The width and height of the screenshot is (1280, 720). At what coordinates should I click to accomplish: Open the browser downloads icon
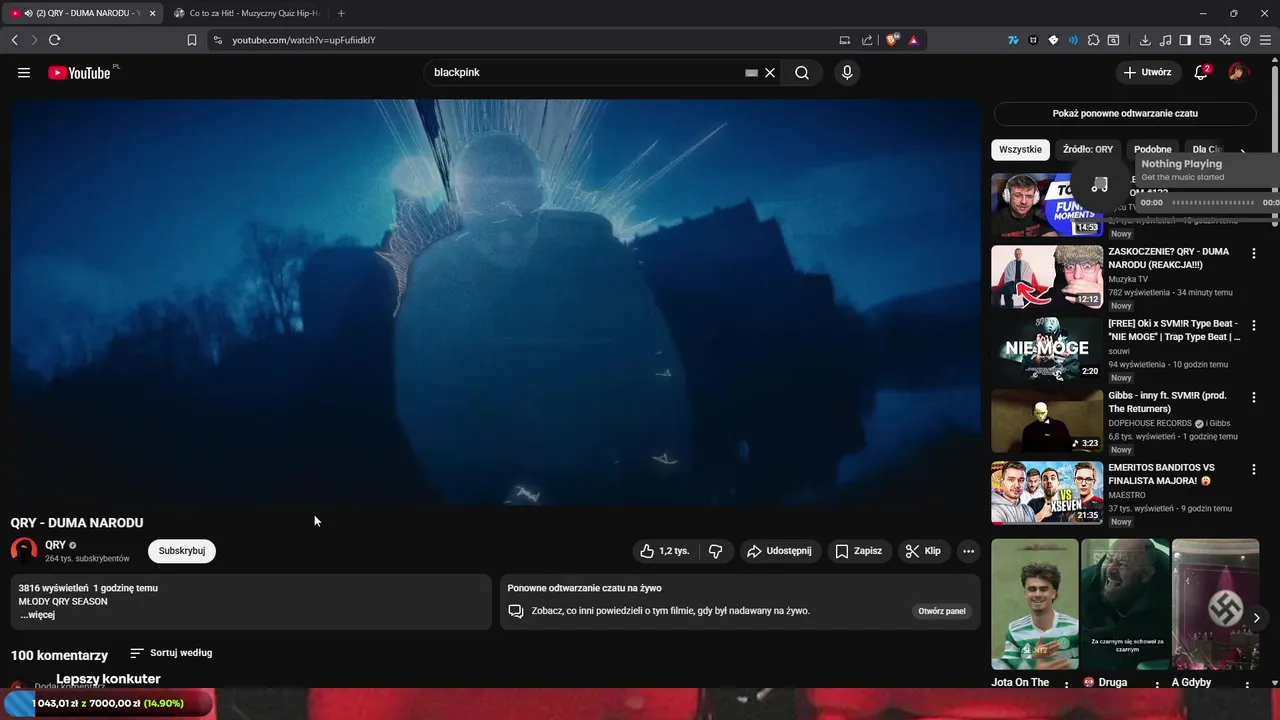click(x=1145, y=40)
